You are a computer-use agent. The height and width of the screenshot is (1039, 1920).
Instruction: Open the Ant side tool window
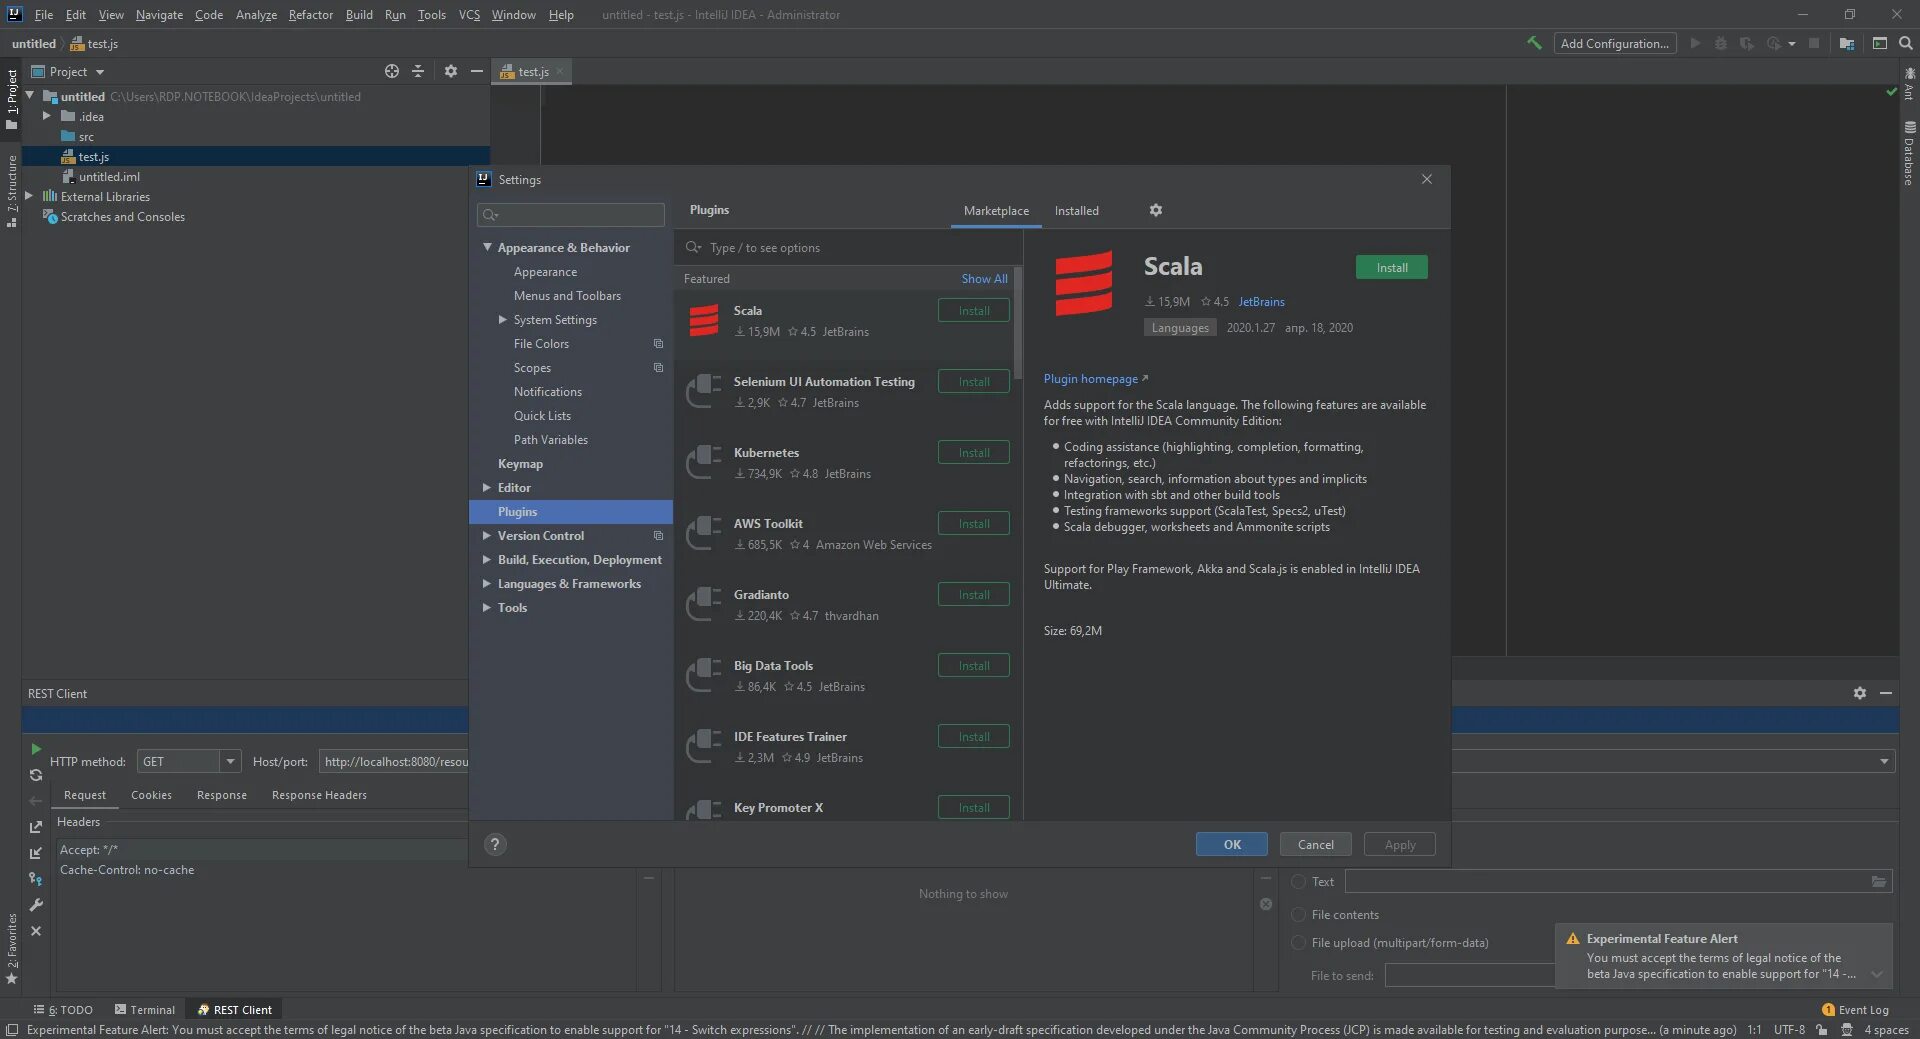(1909, 83)
